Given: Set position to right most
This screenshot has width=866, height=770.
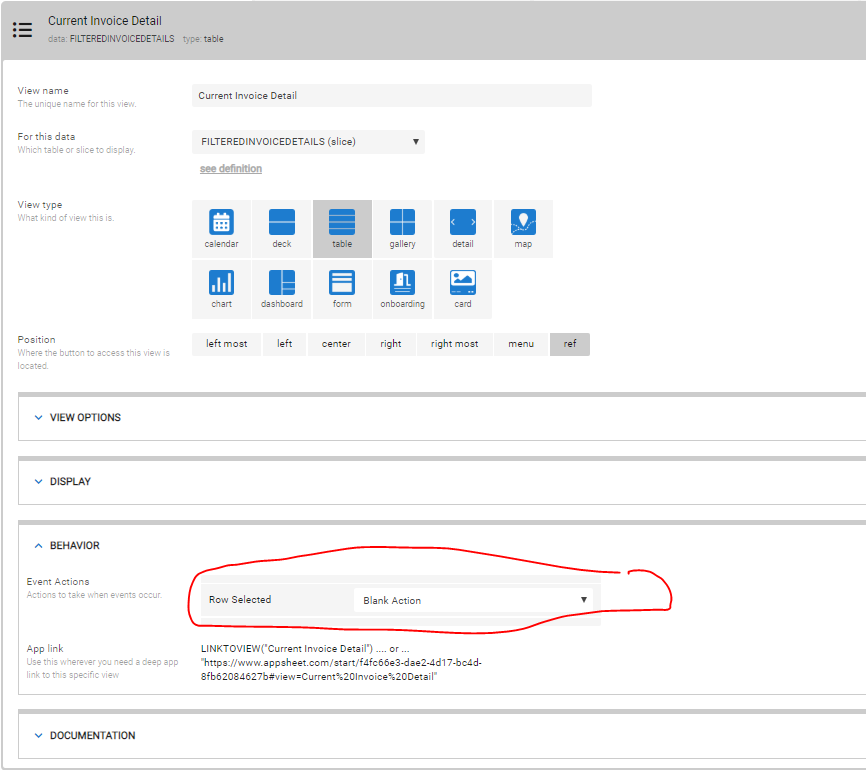Looking at the screenshot, I should tap(455, 344).
